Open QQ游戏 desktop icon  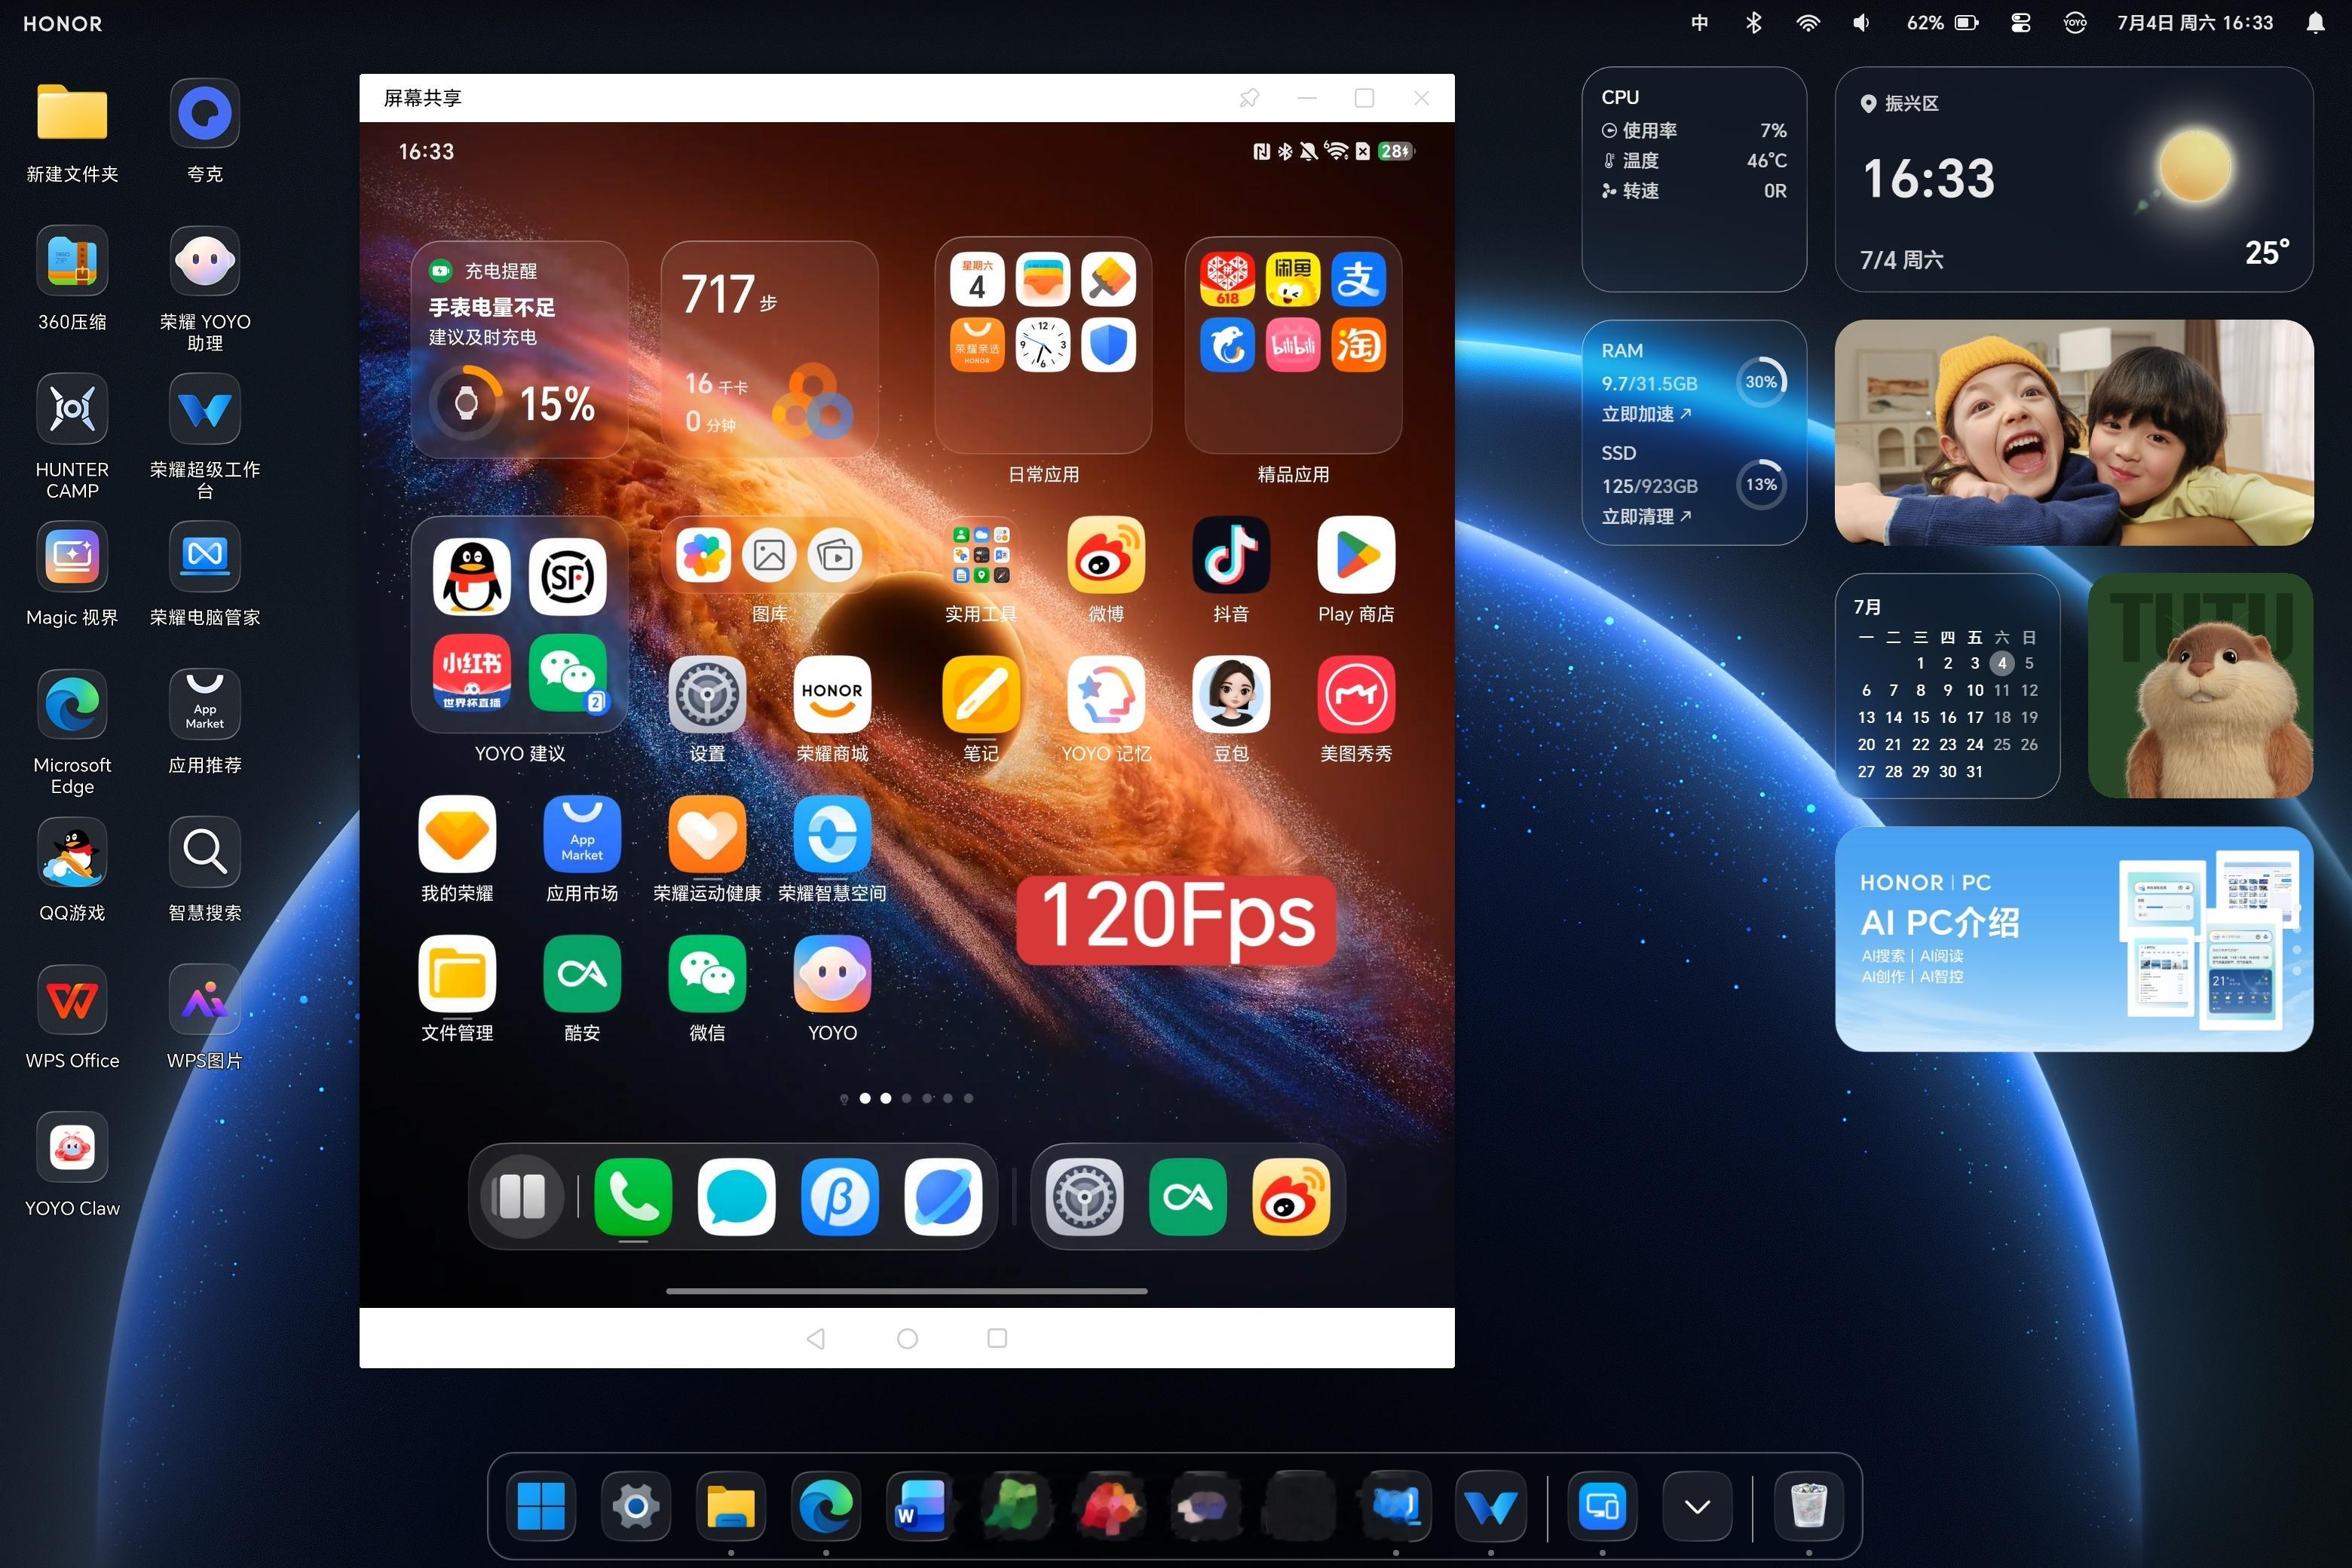pyautogui.click(x=72, y=852)
